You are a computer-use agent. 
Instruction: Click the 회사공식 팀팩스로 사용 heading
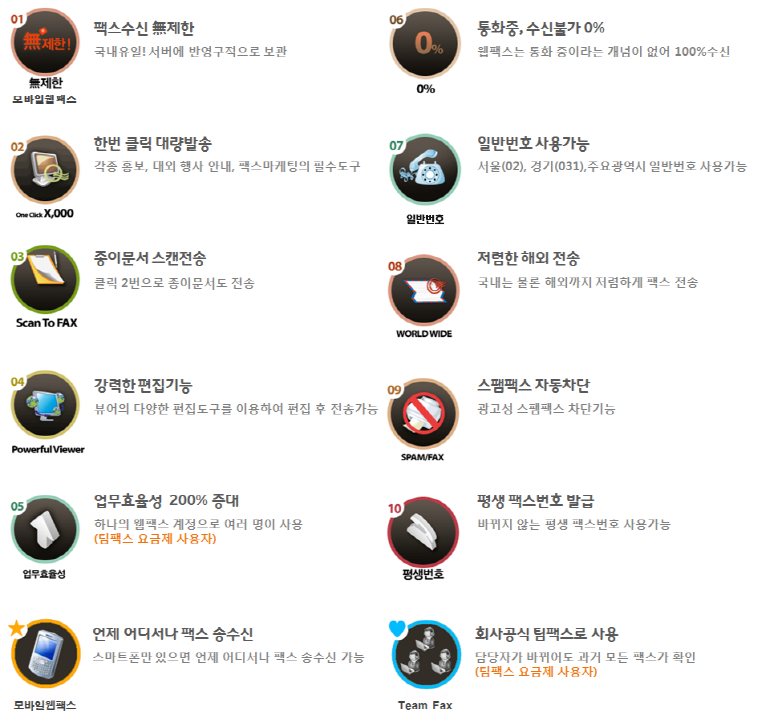point(546,634)
